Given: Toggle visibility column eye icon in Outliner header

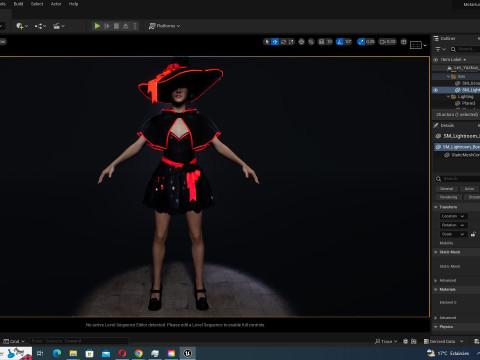Looking at the screenshot, I should click(x=435, y=60).
